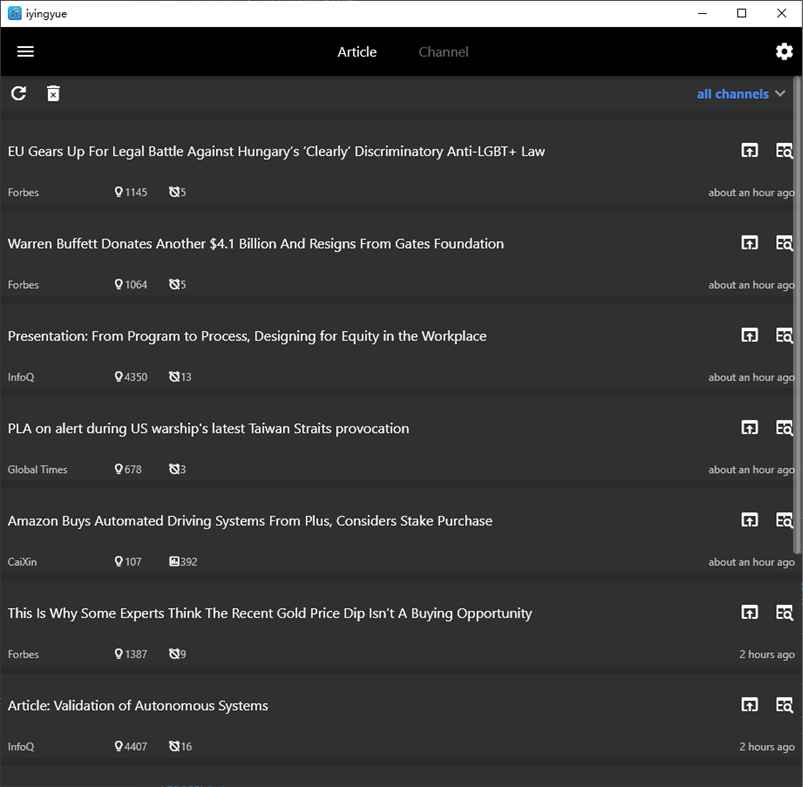Click preview icon for Presentation article
The image size is (803, 787).
pyautogui.click(x=784, y=335)
